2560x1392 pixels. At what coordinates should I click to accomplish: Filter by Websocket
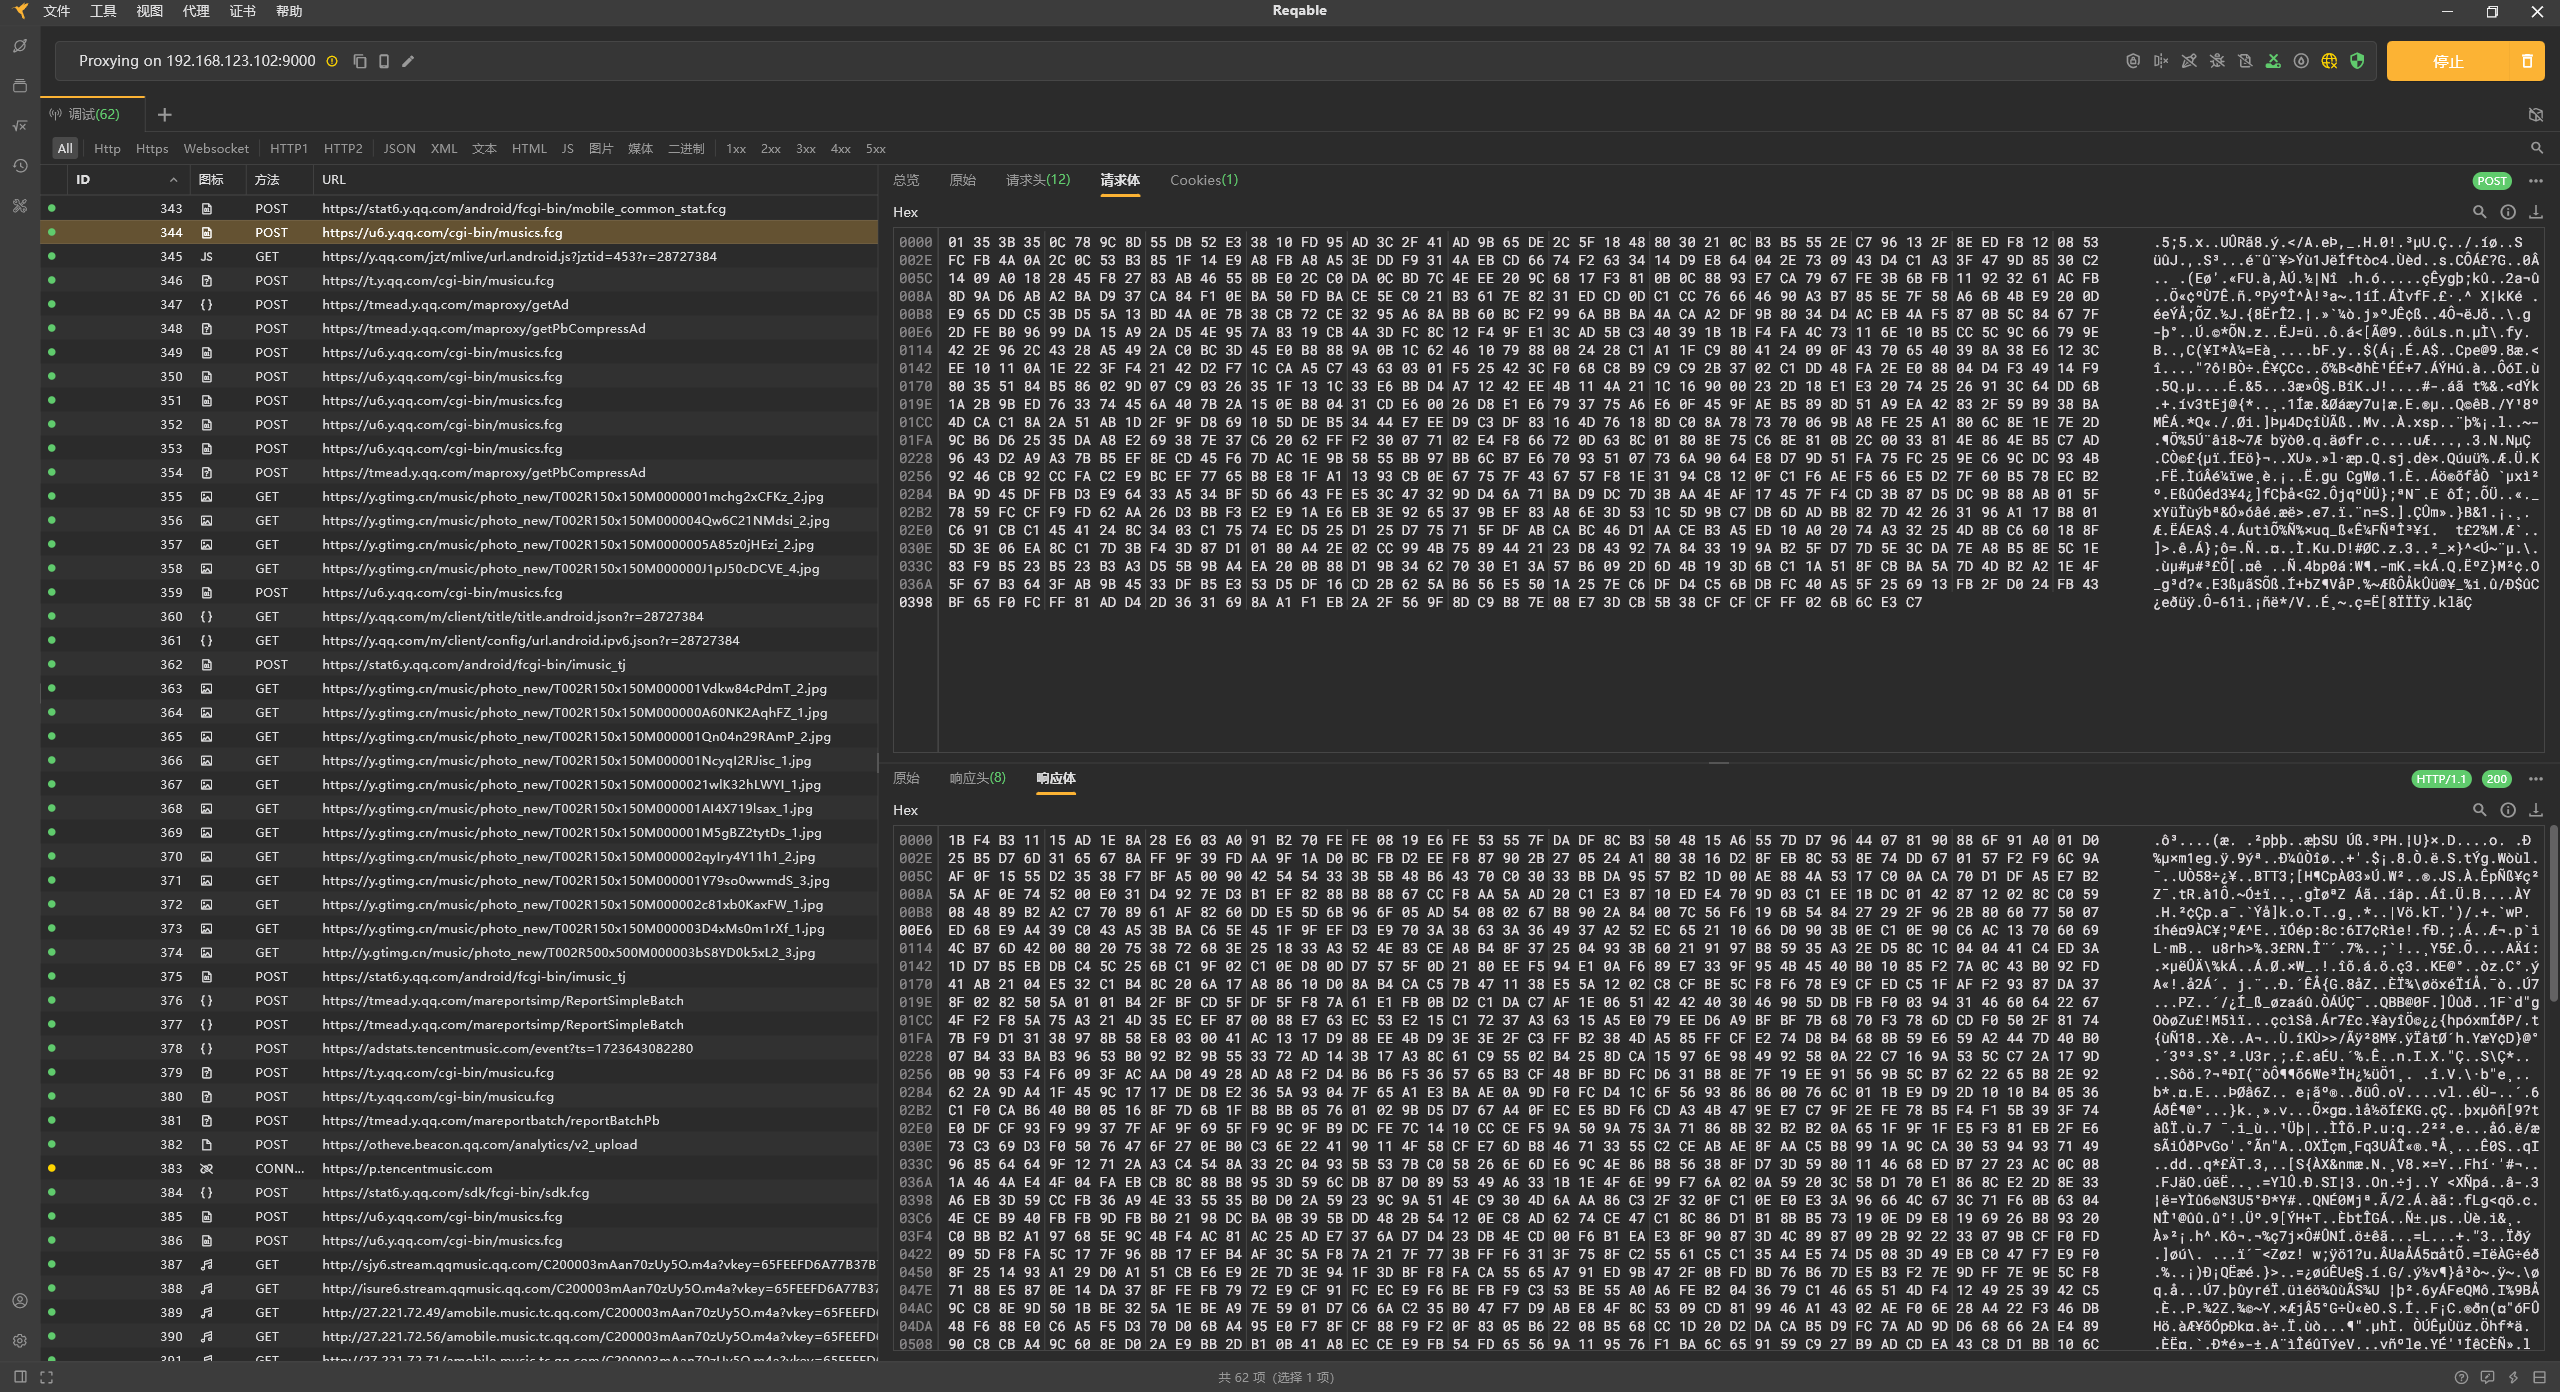coord(216,148)
